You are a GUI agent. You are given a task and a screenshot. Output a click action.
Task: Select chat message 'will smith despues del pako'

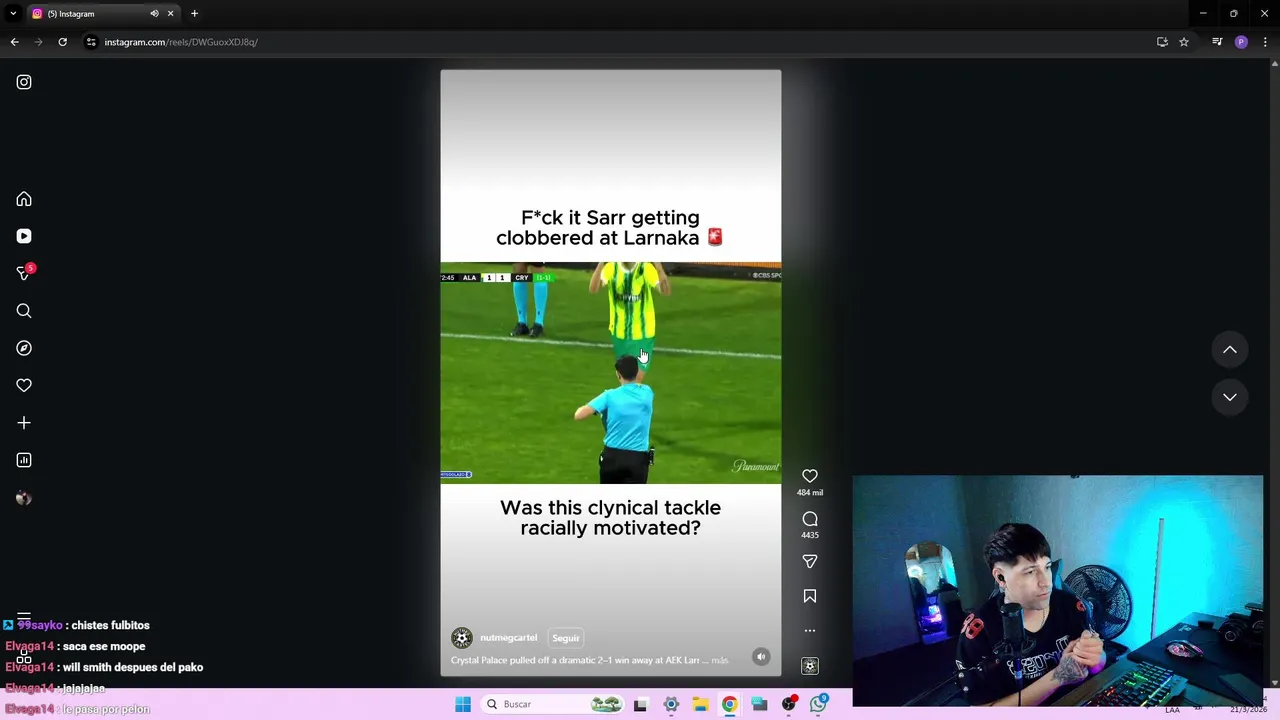pos(133,667)
